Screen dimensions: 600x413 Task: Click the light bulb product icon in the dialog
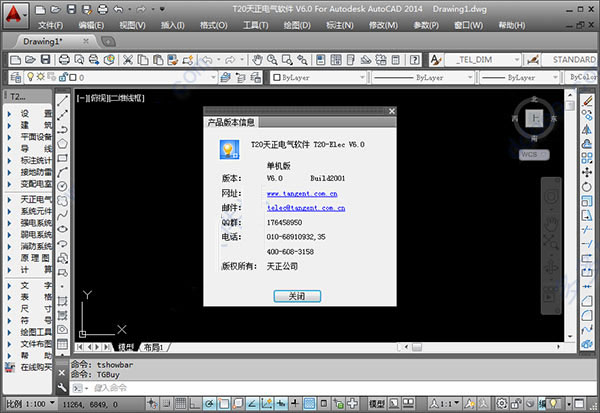pos(230,149)
